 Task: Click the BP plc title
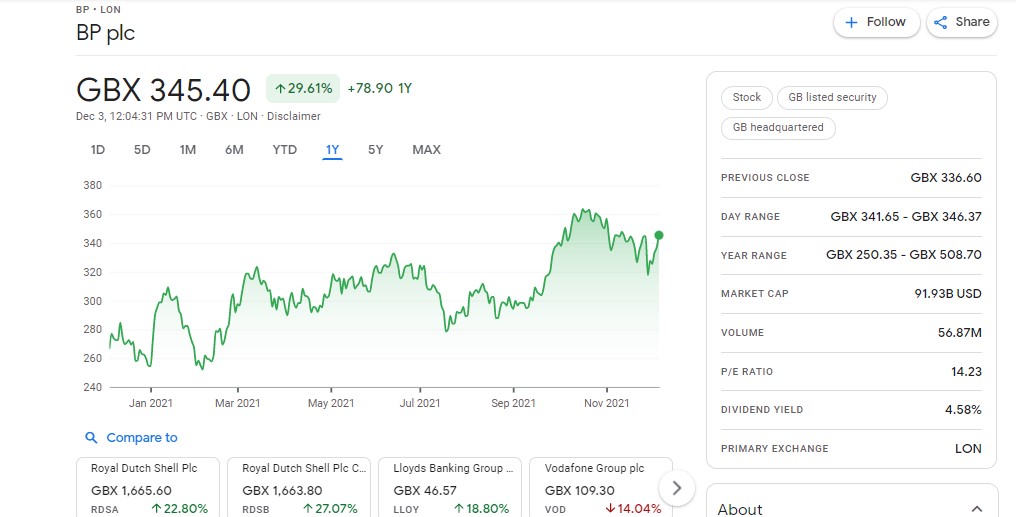(106, 32)
